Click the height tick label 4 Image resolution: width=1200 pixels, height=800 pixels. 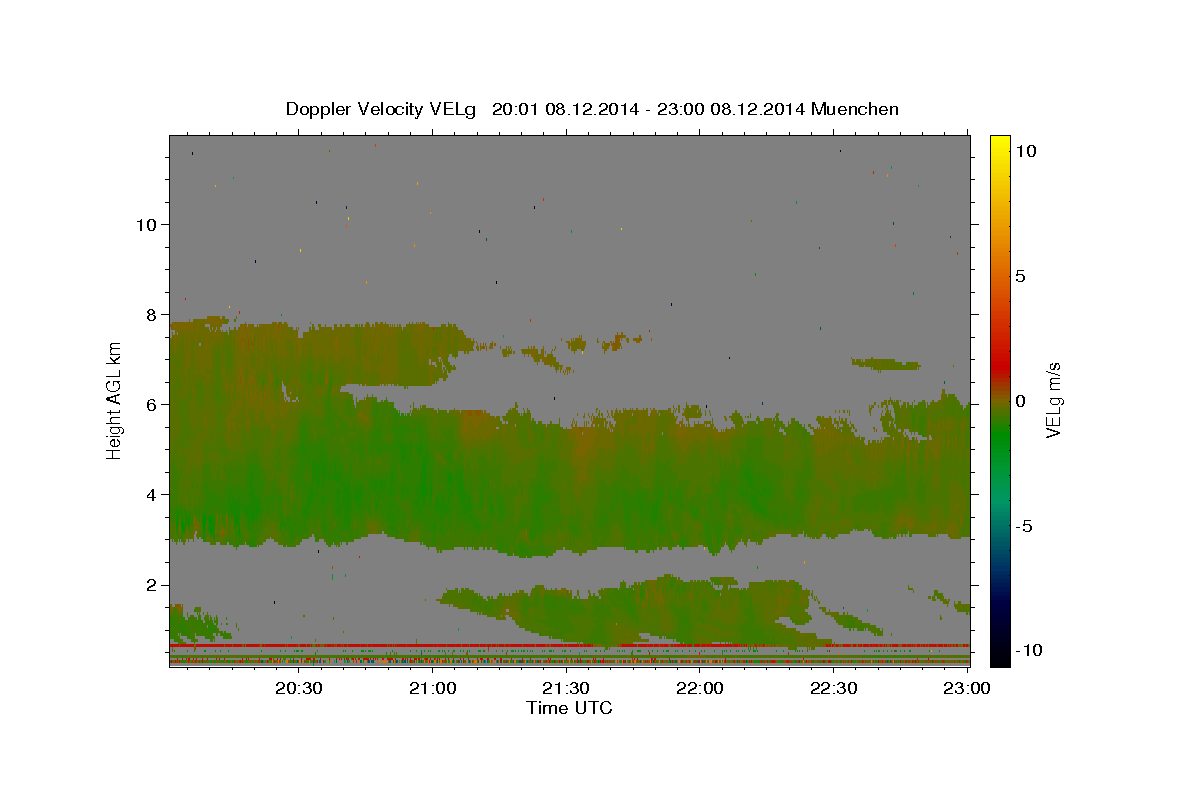(x=150, y=495)
